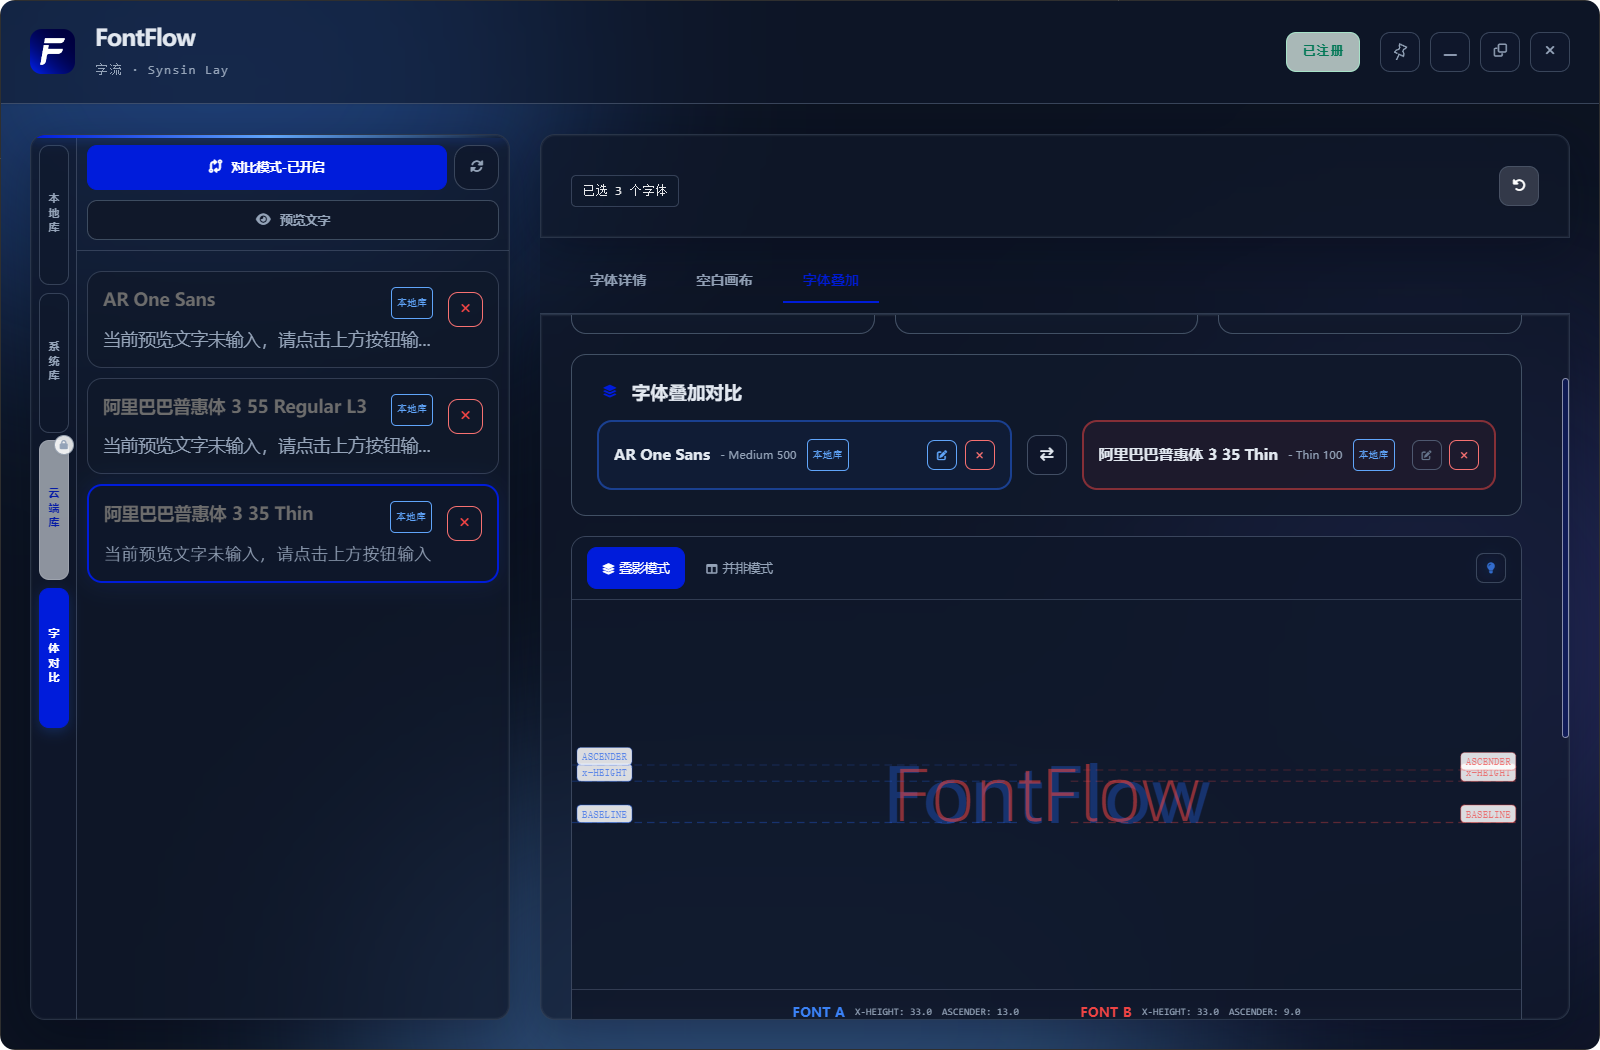Screen dimensions: 1600x1050
Task: Click the lock icon on 云端库 tab
Action: [x=64, y=444]
